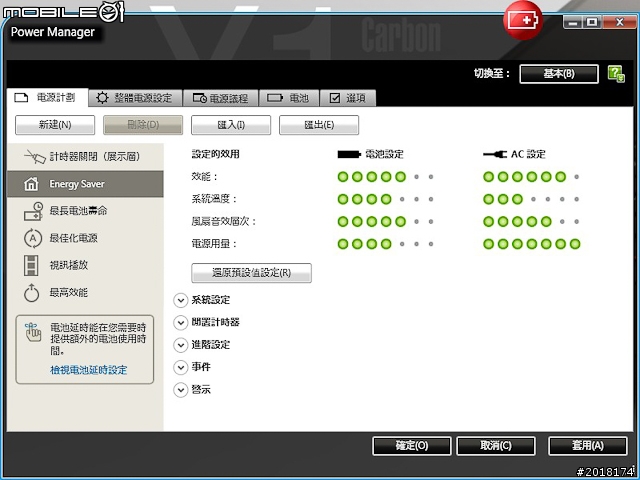Click the red battery gauge icon

point(523,20)
